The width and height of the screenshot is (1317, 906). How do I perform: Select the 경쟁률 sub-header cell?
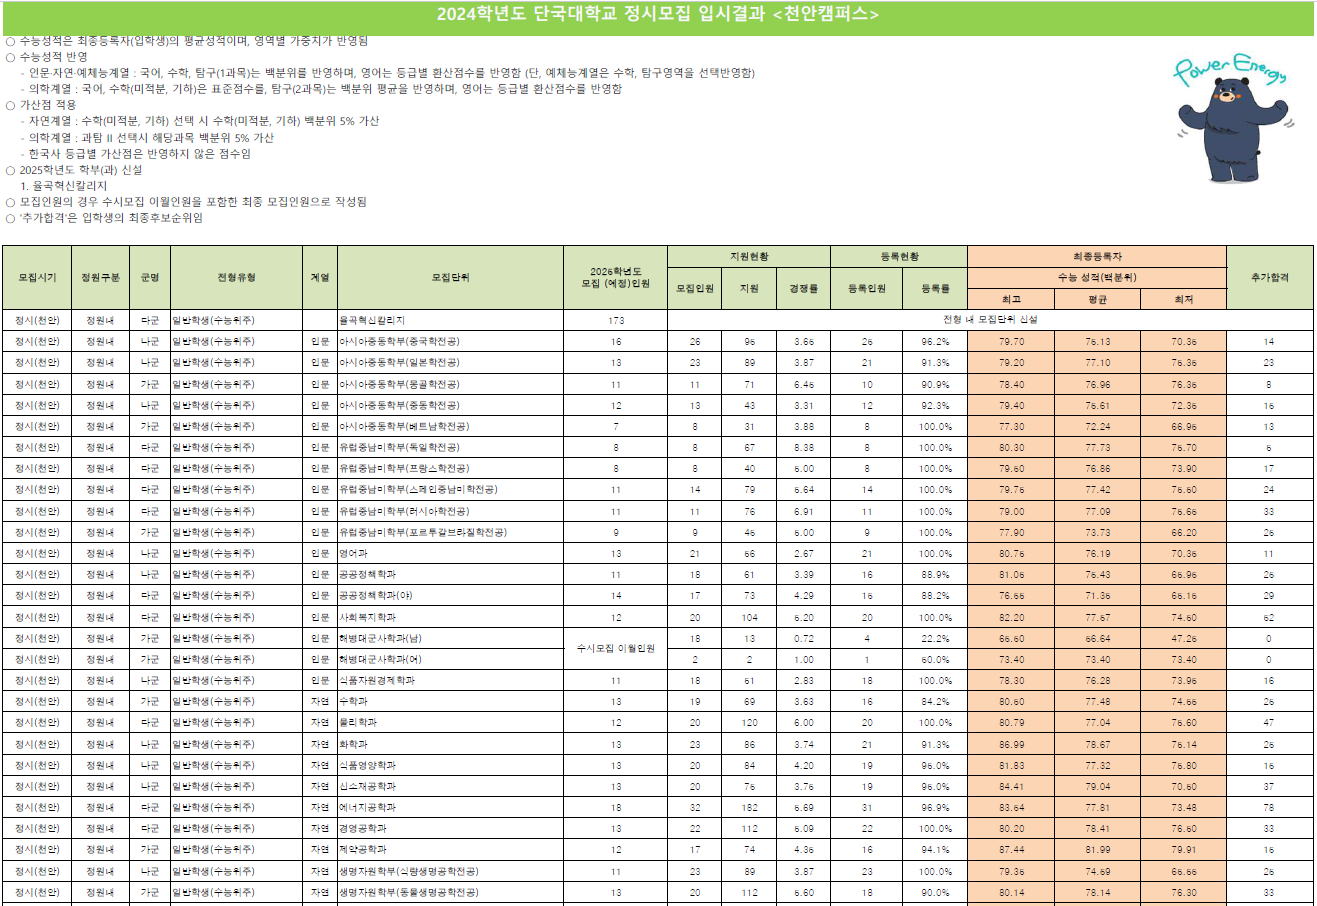pyautogui.click(x=804, y=288)
